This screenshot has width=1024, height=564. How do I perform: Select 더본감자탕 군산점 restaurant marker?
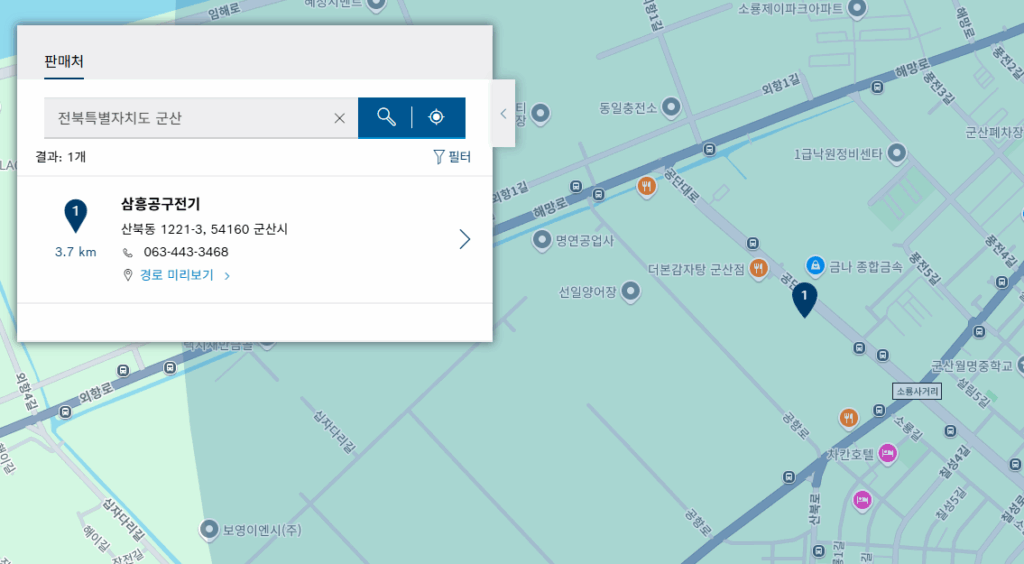[758, 268]
